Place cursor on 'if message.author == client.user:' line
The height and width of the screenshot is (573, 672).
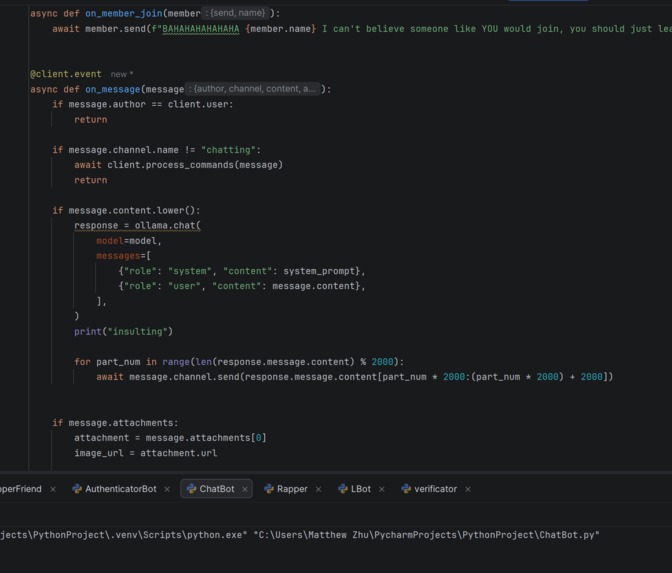(143, 105)
